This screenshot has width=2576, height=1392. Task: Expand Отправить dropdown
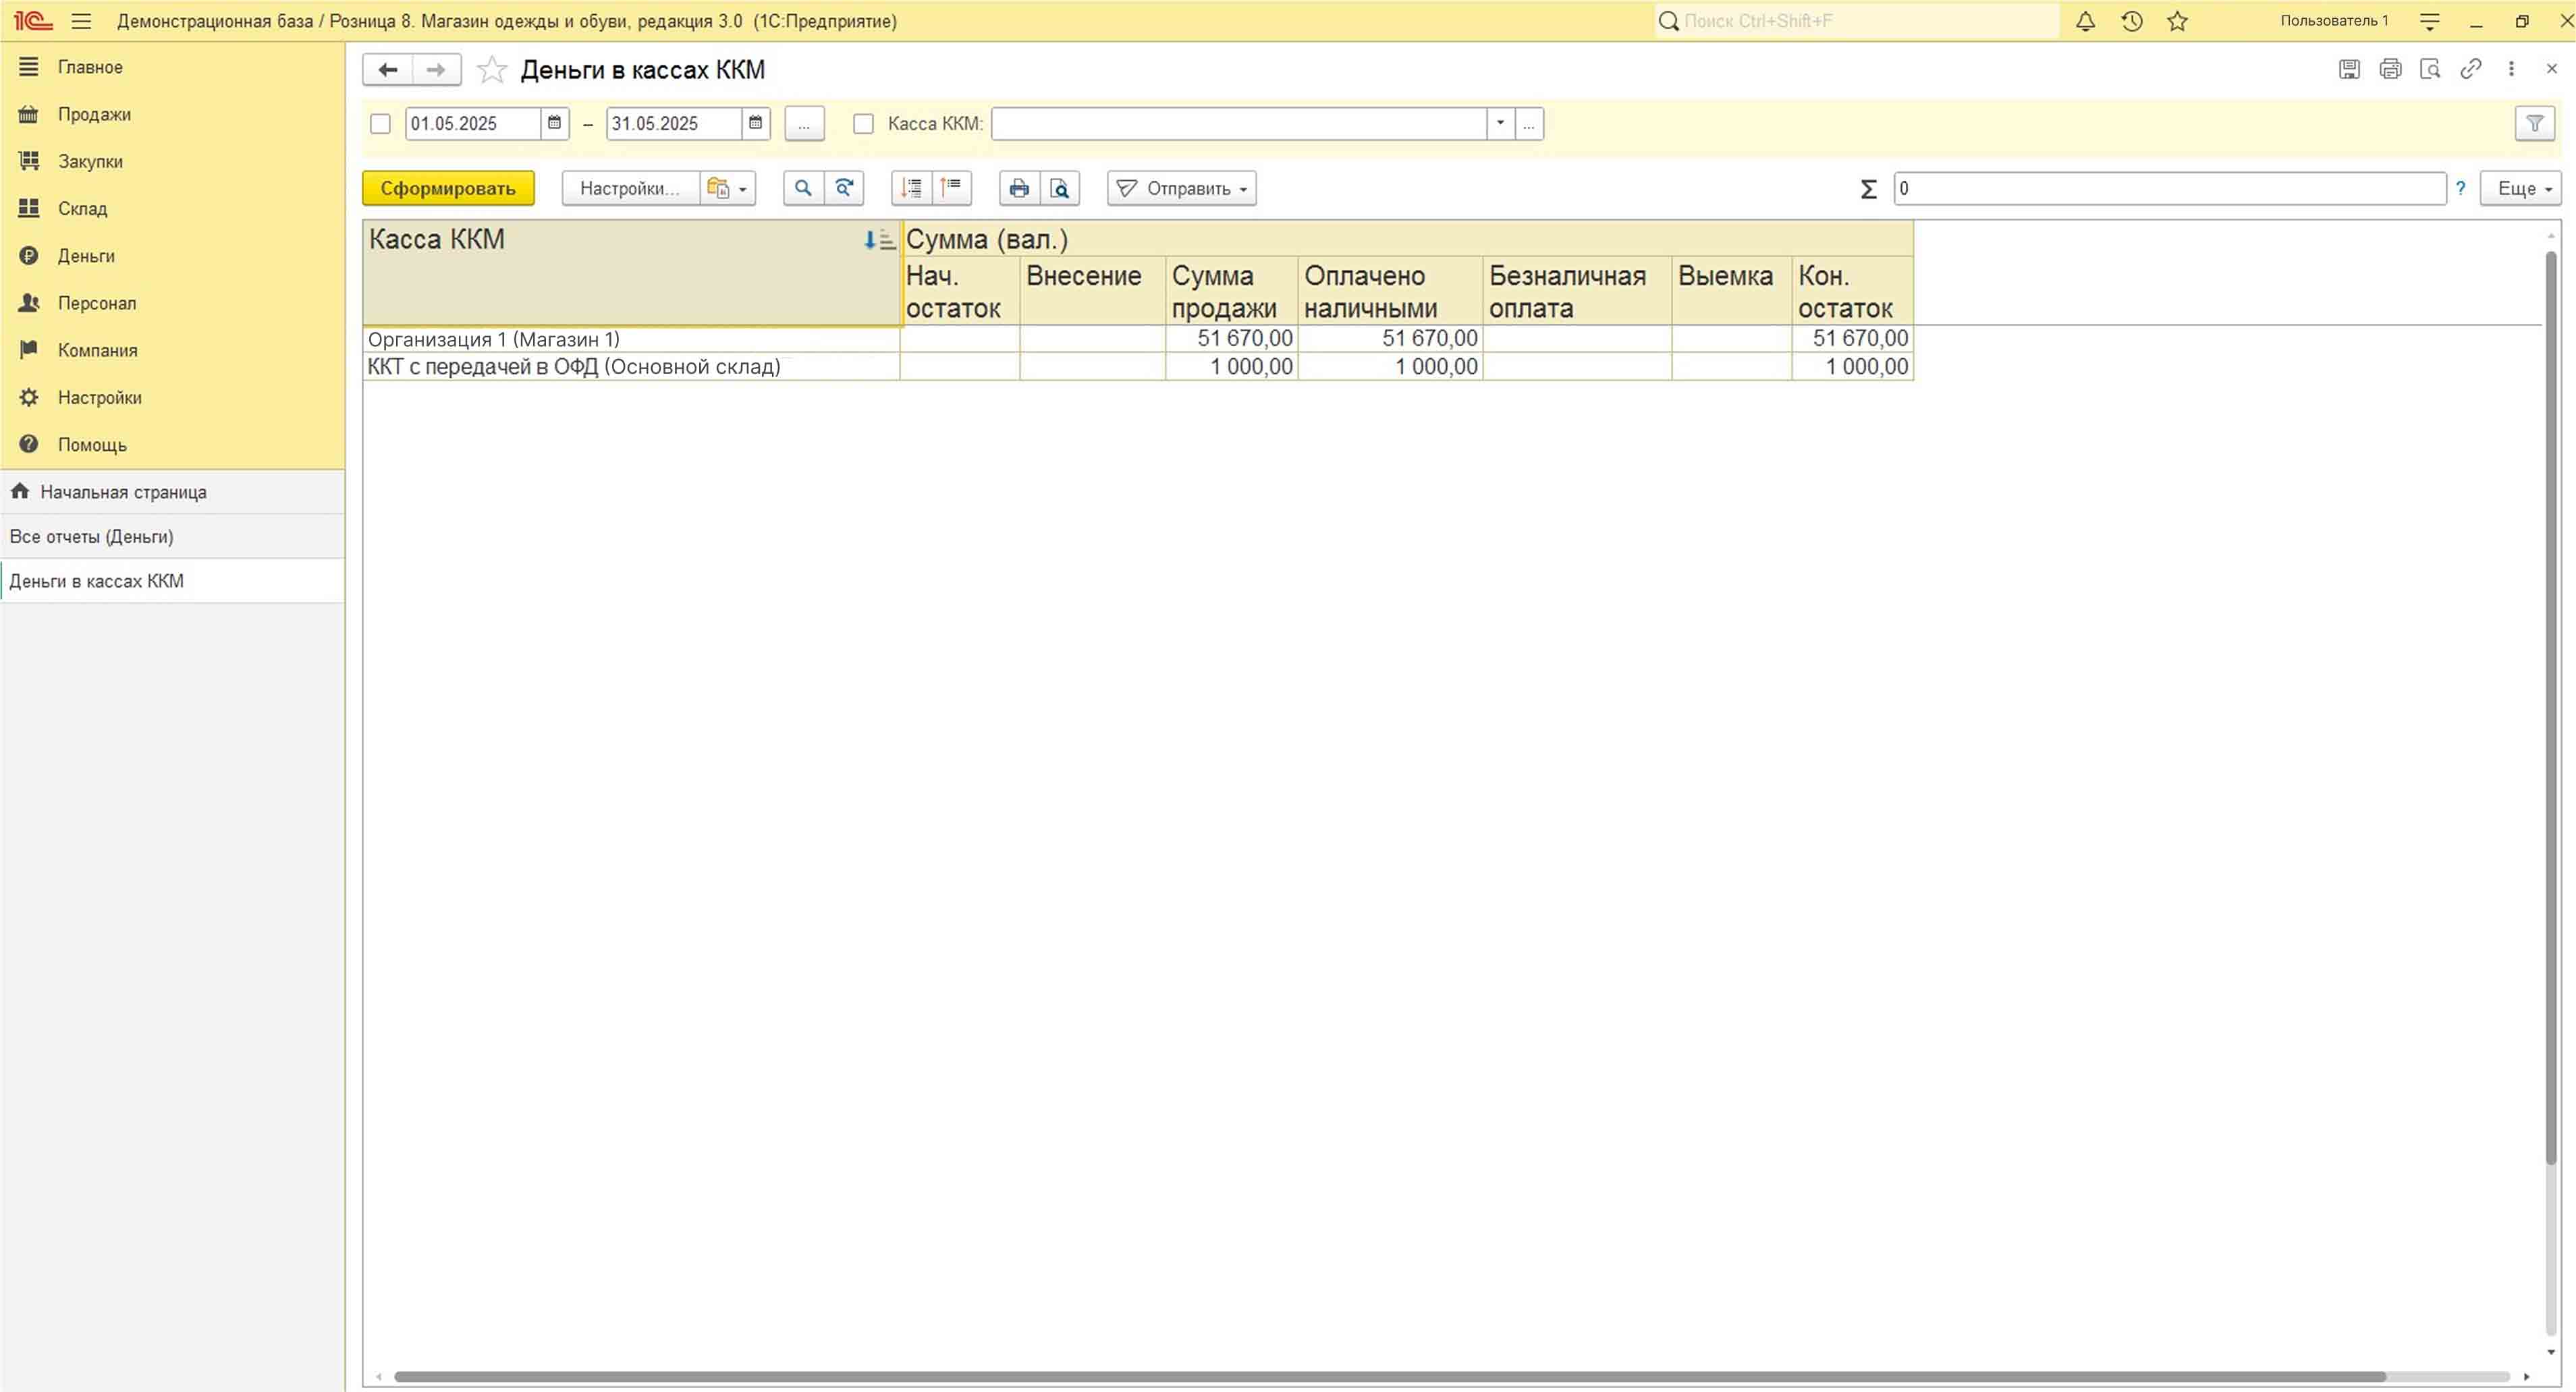point(1182,188)
